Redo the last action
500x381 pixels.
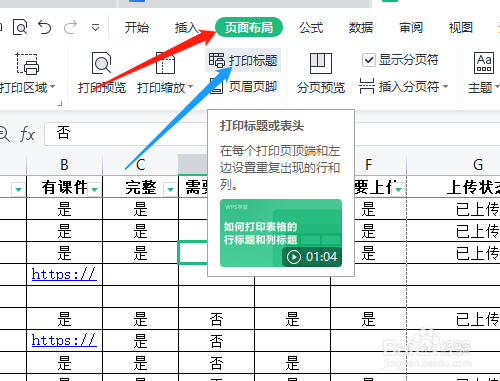(x=70, y=27)
